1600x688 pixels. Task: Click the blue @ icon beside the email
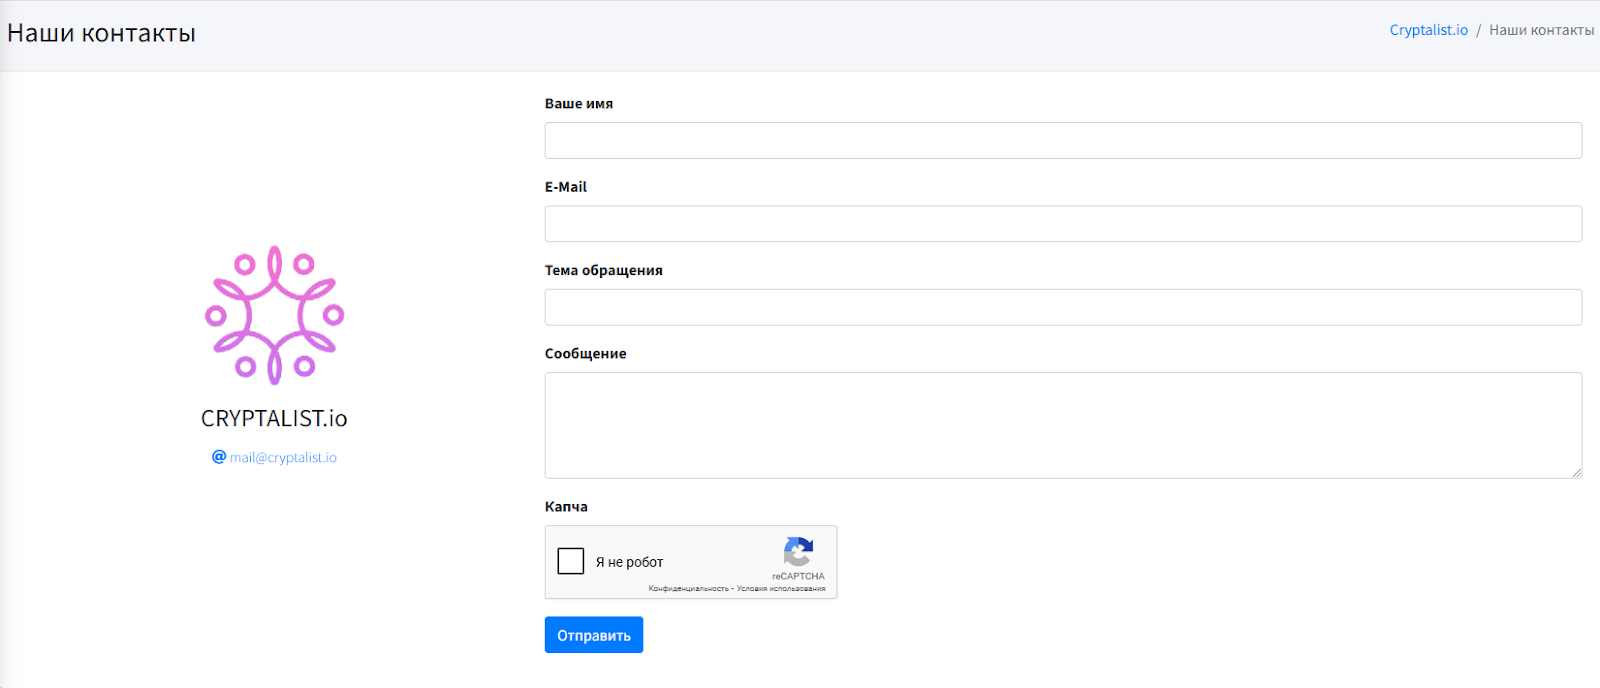[219, 457]
